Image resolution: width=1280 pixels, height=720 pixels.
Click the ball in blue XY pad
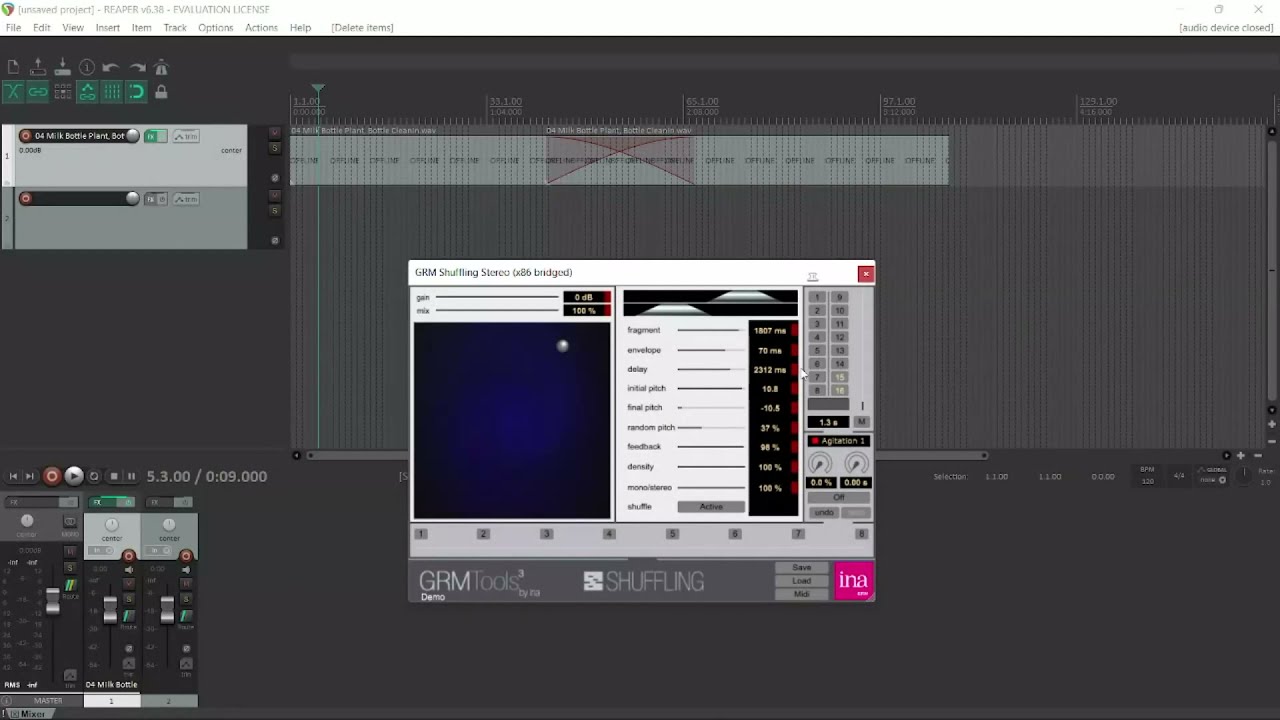[x=563, y=346]
